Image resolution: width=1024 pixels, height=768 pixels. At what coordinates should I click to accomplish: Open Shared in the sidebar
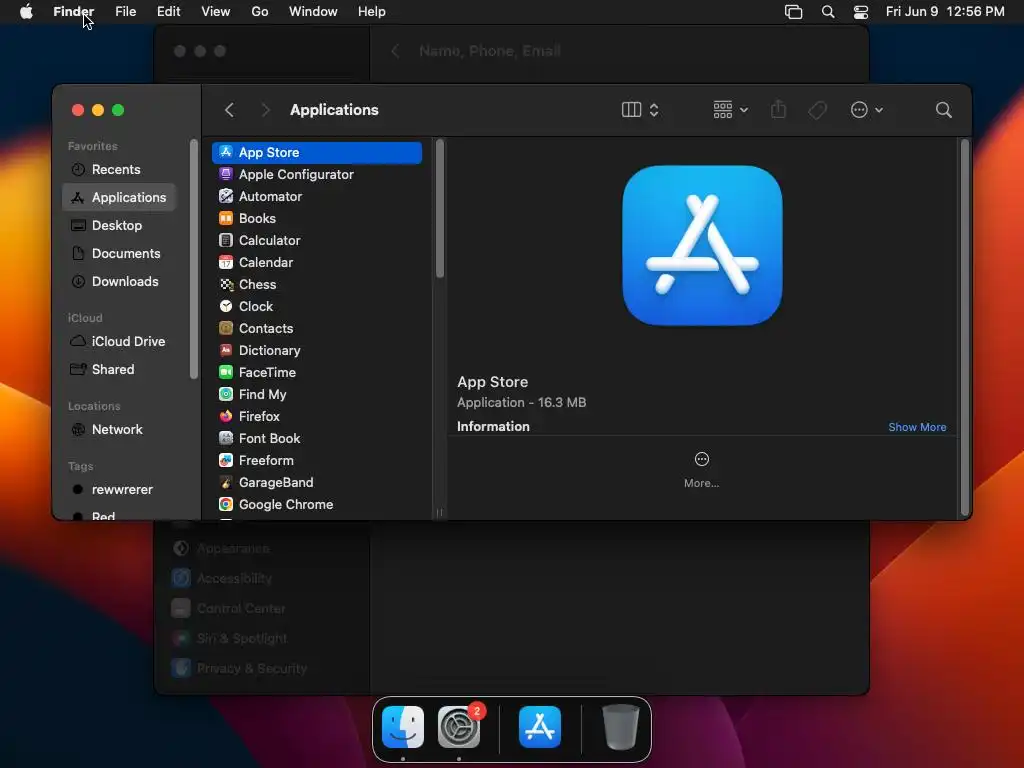pyautogui.click(x=120, y=370)
